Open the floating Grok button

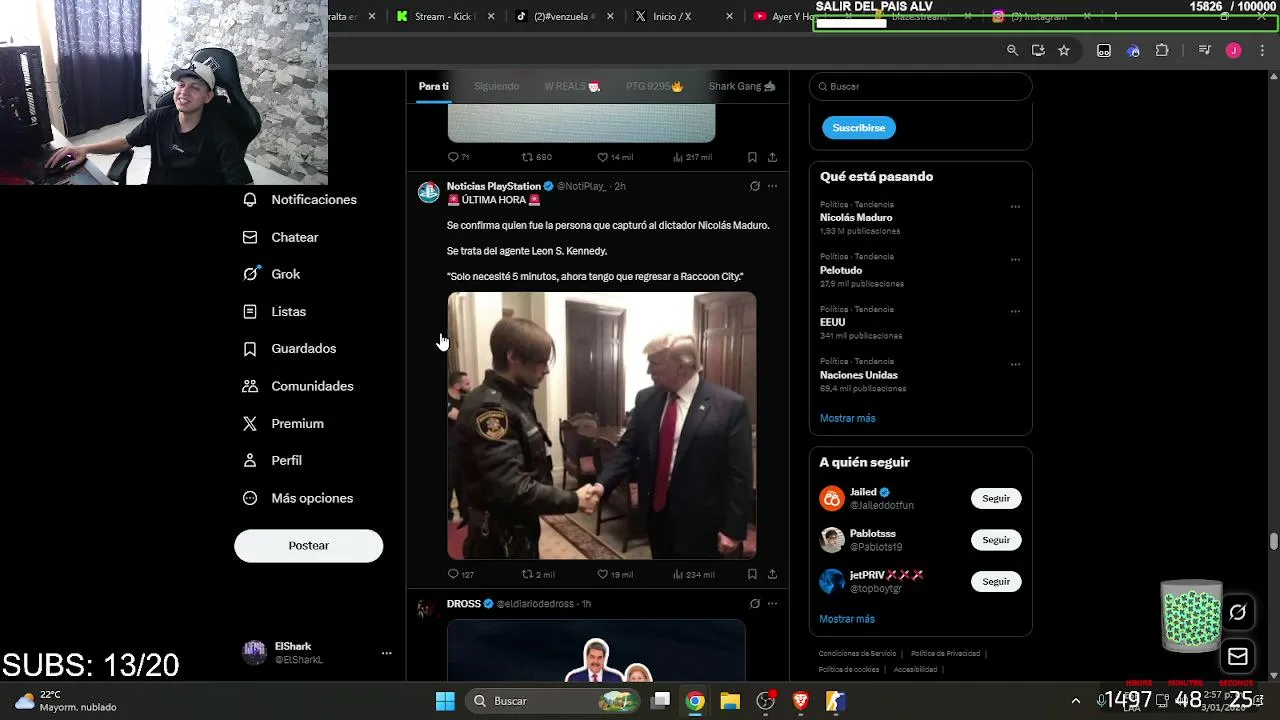1238,612
